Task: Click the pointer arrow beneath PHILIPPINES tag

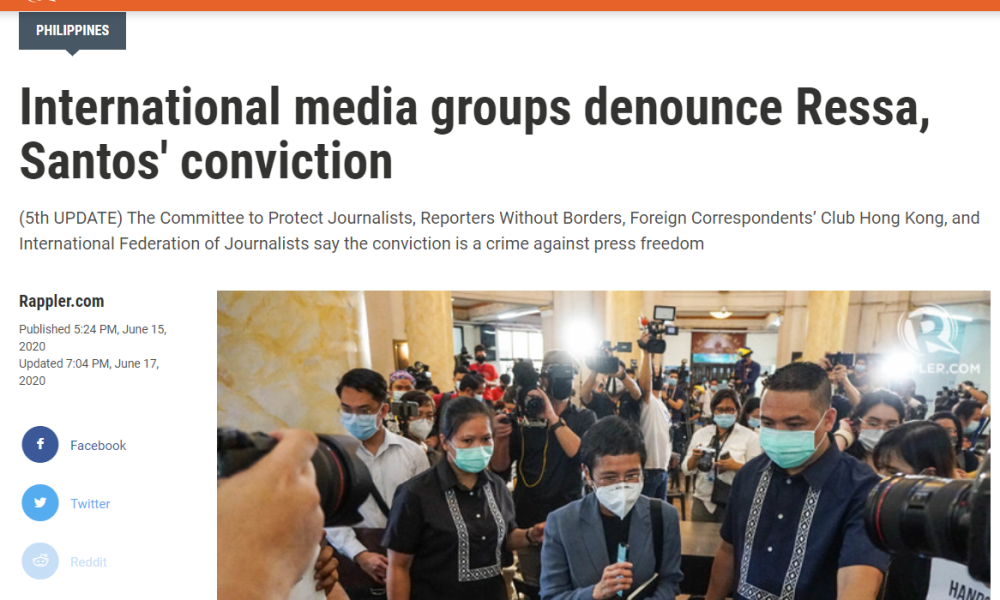Action: [72, 52]
